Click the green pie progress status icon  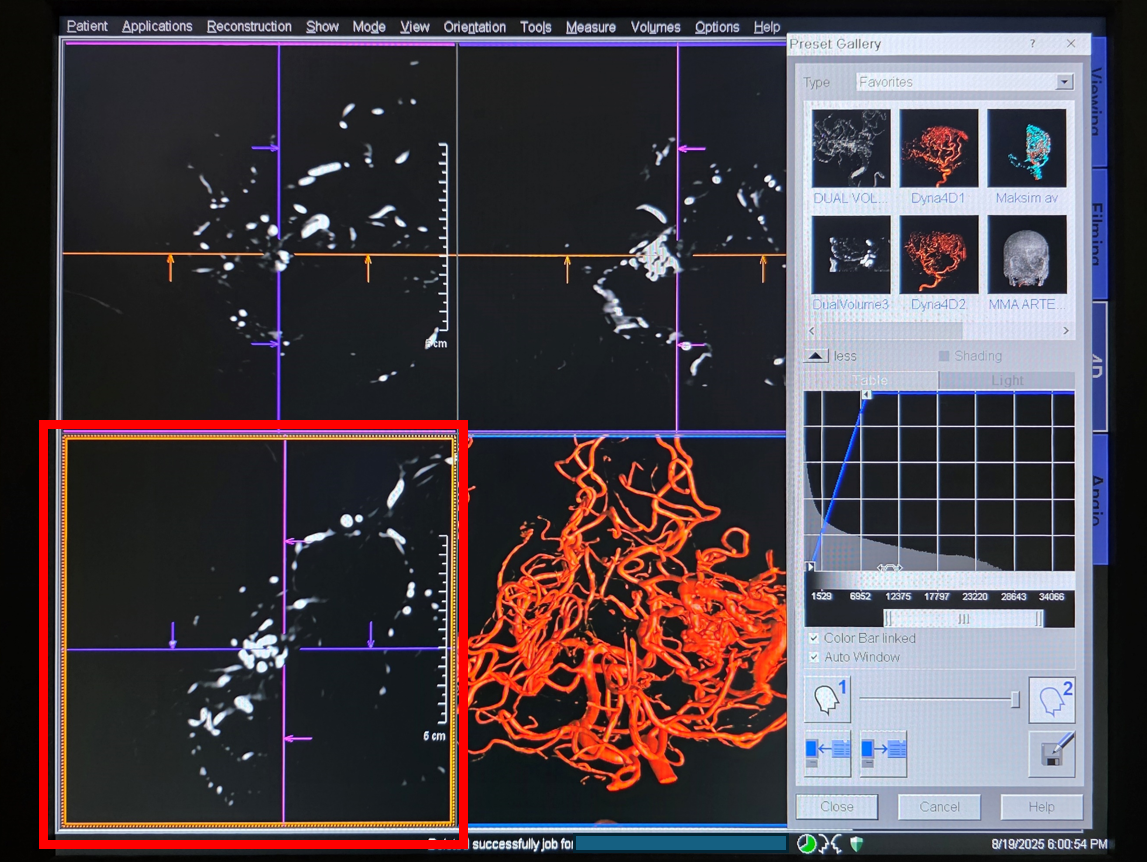pos(806,844)
